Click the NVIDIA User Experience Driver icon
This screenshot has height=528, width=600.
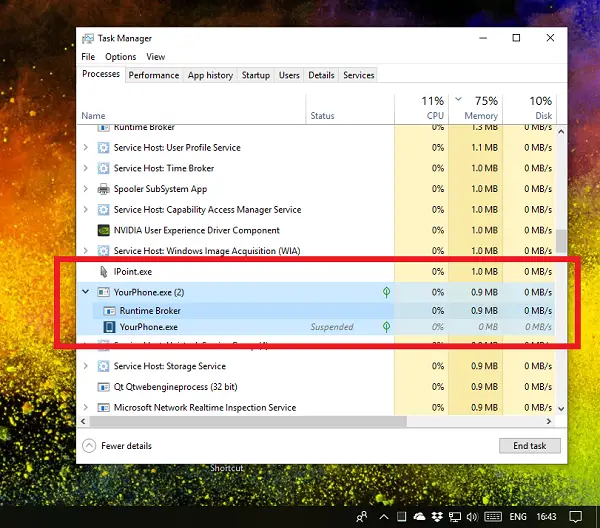coord(103,230)
